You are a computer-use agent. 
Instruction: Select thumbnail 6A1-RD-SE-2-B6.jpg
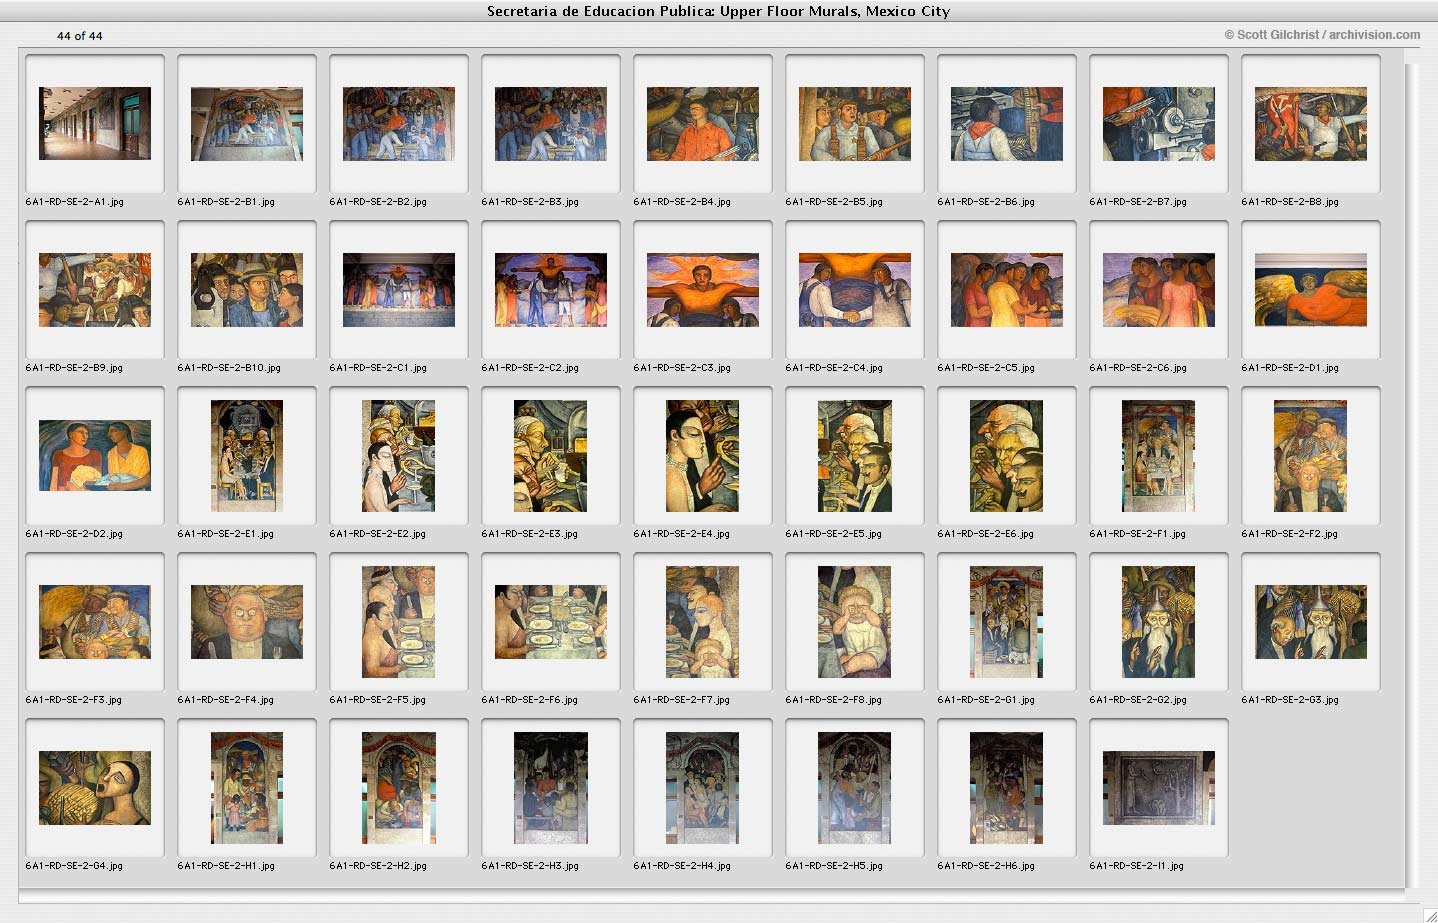[1007, 124]
